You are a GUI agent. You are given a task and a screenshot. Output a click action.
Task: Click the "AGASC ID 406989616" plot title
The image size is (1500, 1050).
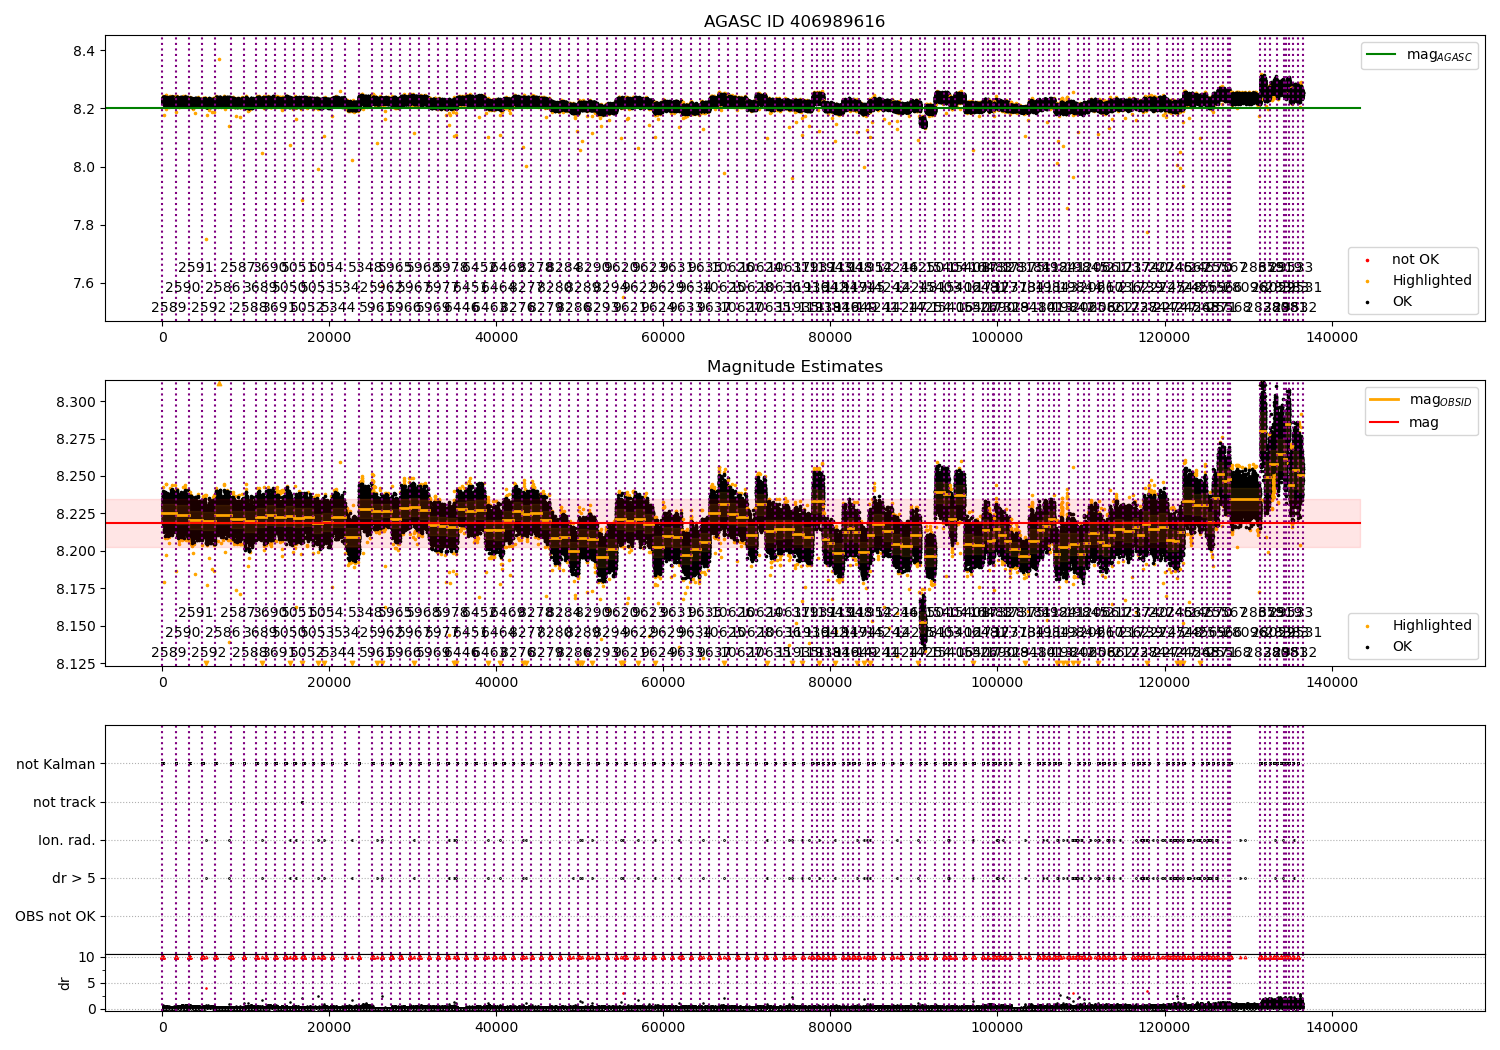tap(794, 22)
